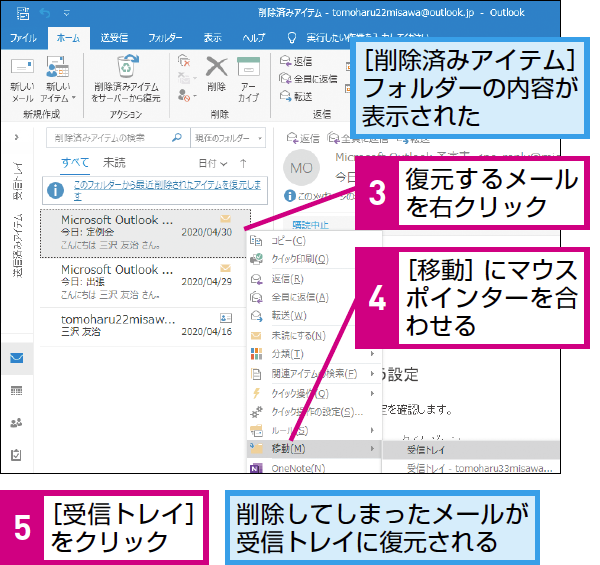
Task: Click Sent Items (送信済みアイテム) in folder pane
Action: [18, 245]
